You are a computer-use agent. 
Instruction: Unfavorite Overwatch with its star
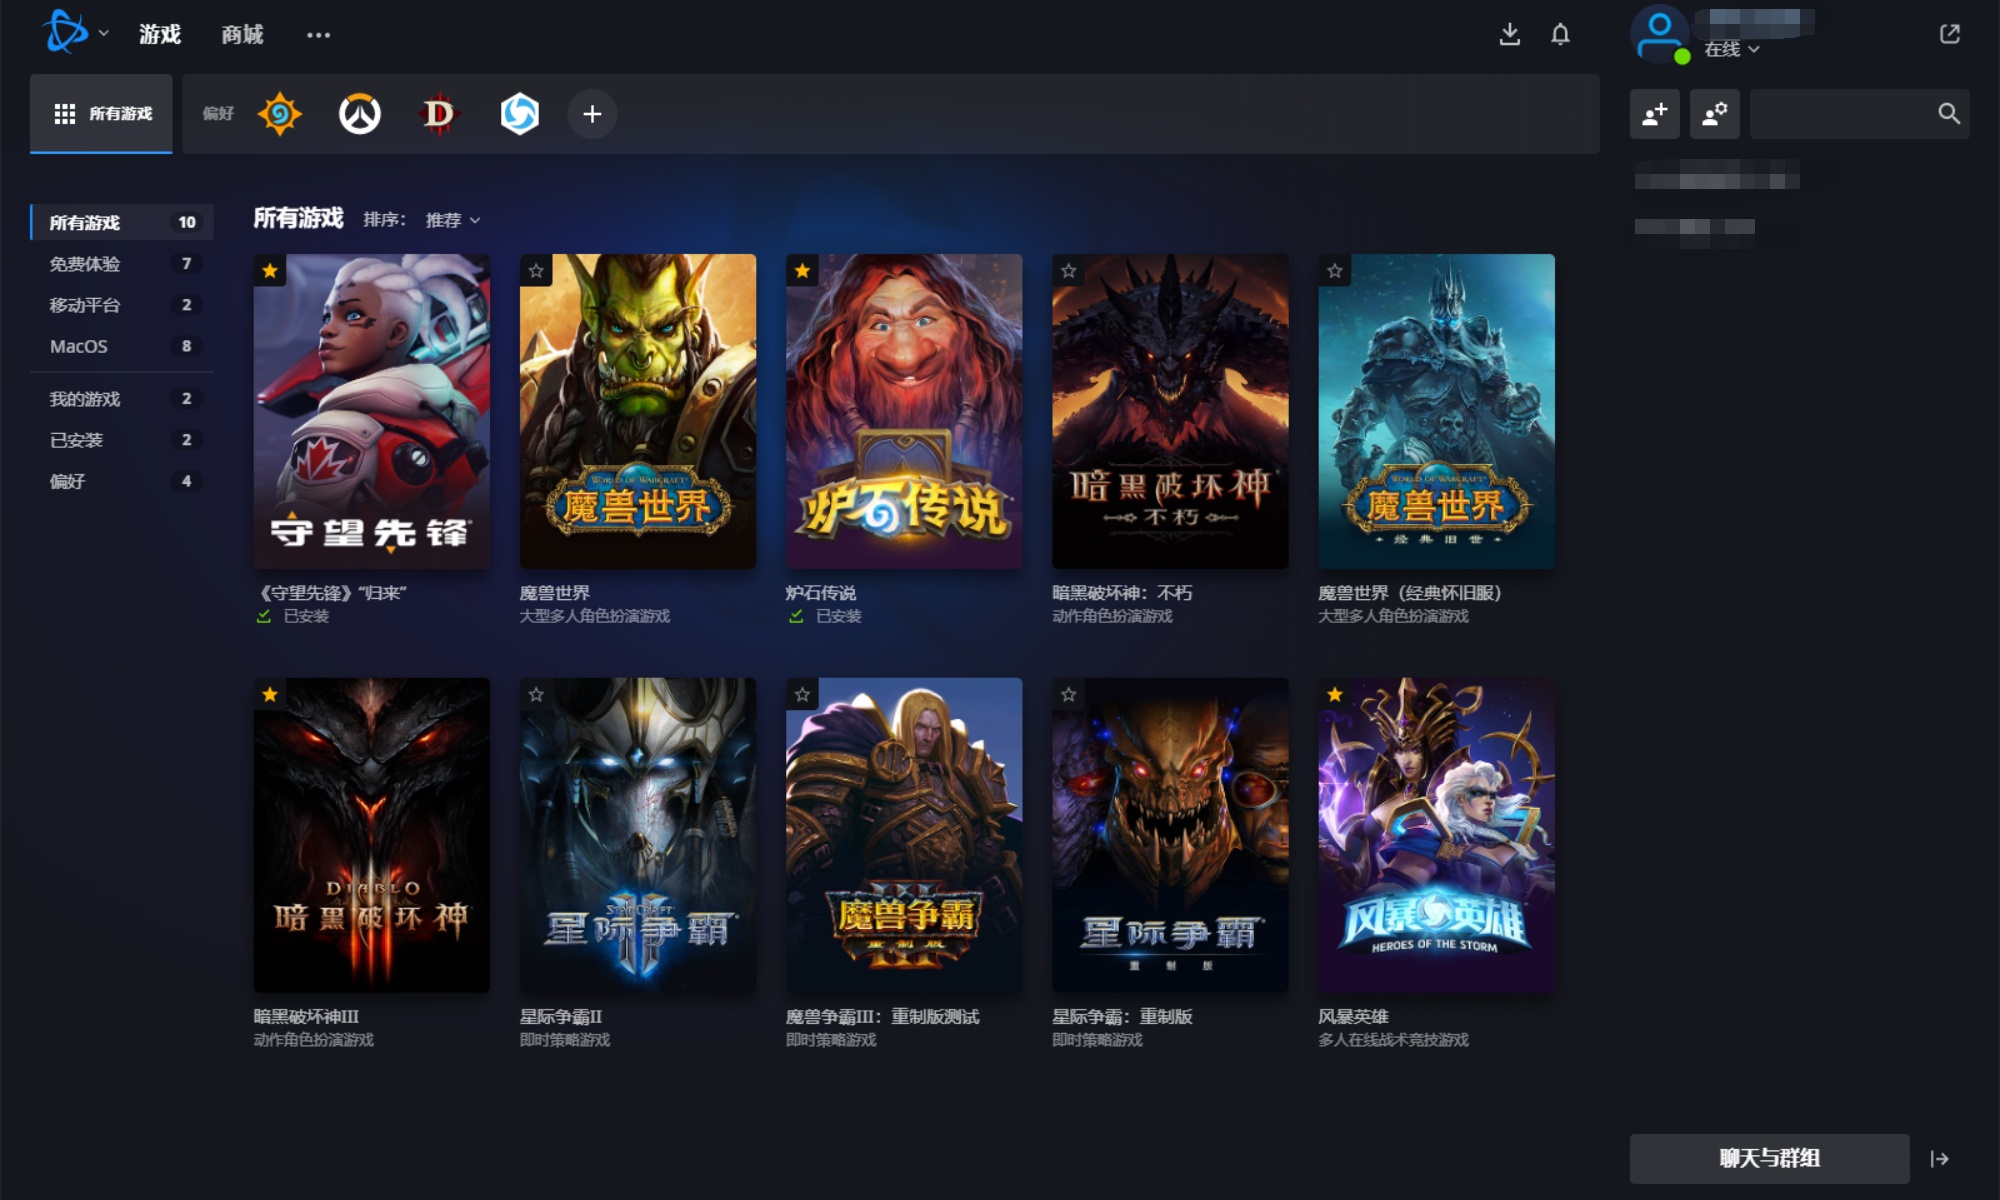pyautogui.click(x=270, y=271)
